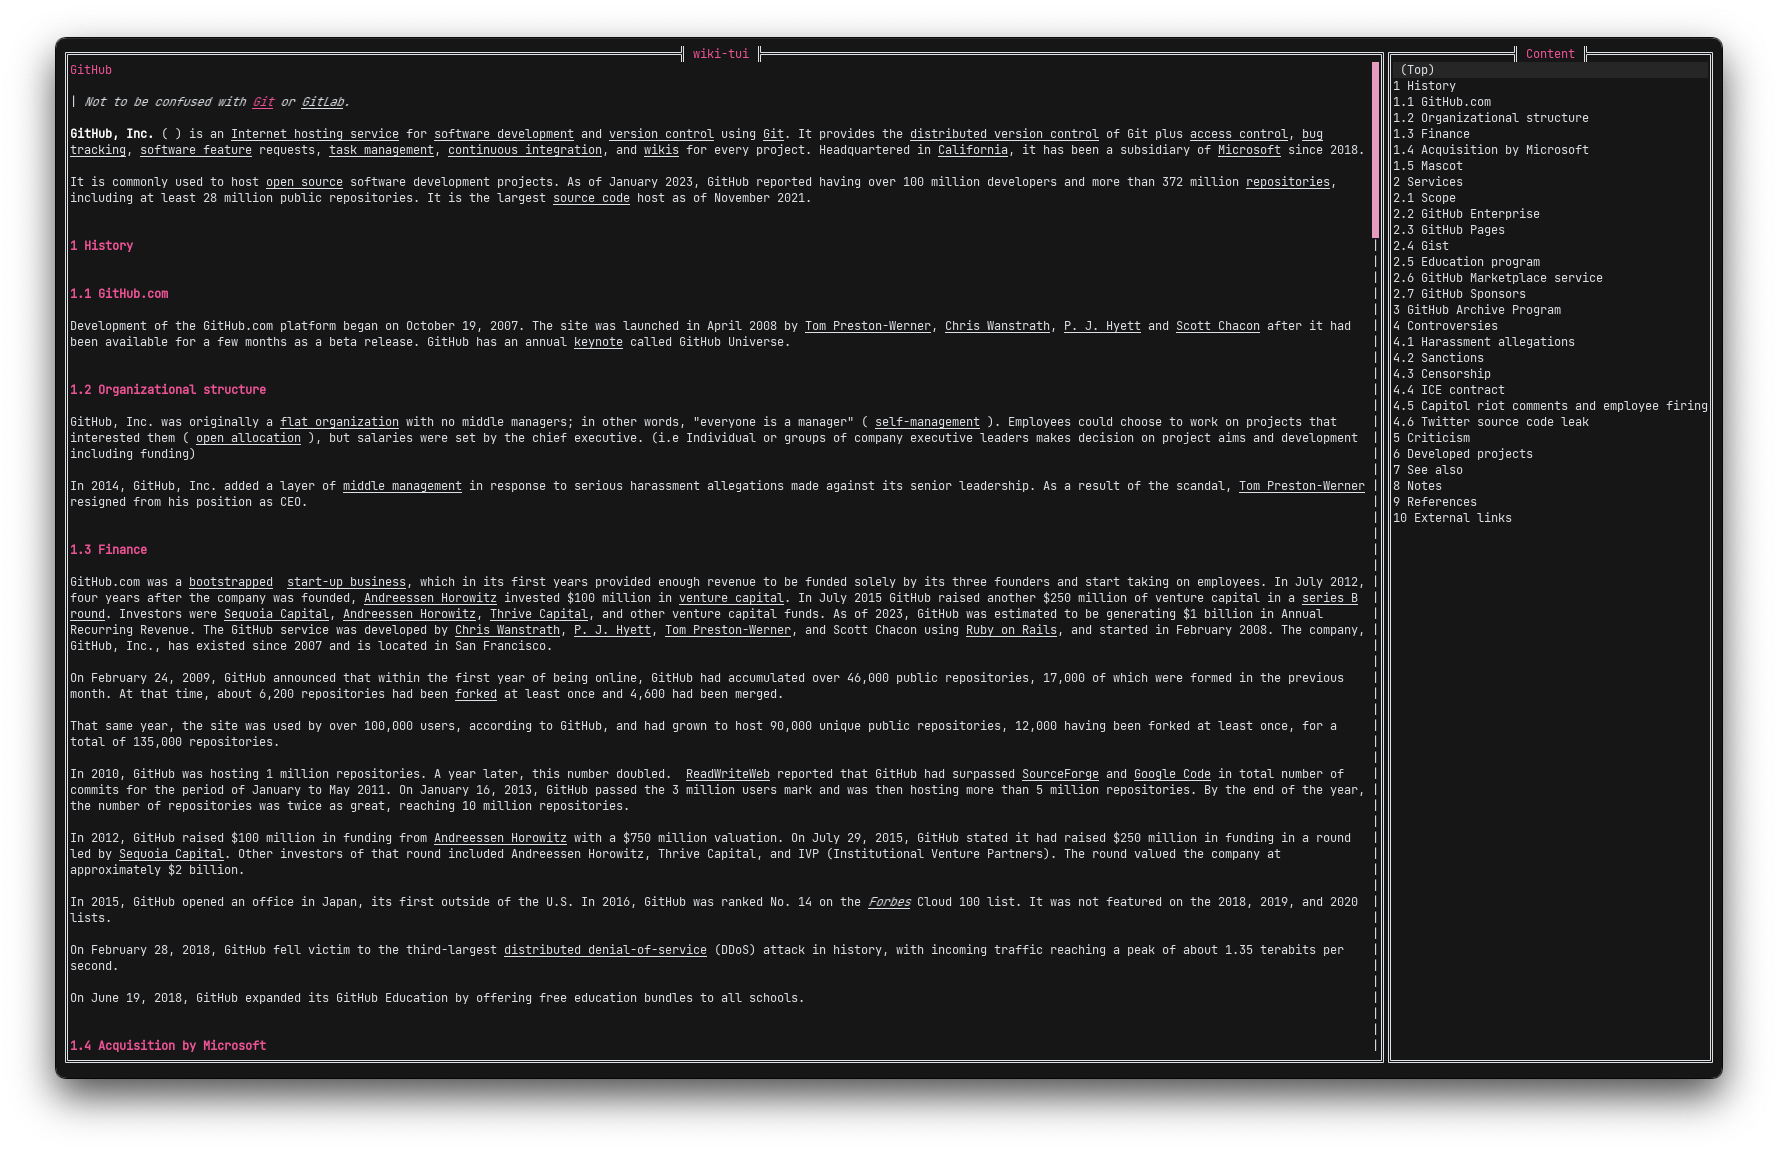Image resolution: width=1778 pixels, height=1152 pixels.
Task: Select (Top) in Content panel
Action: [x=1550, y=70]
